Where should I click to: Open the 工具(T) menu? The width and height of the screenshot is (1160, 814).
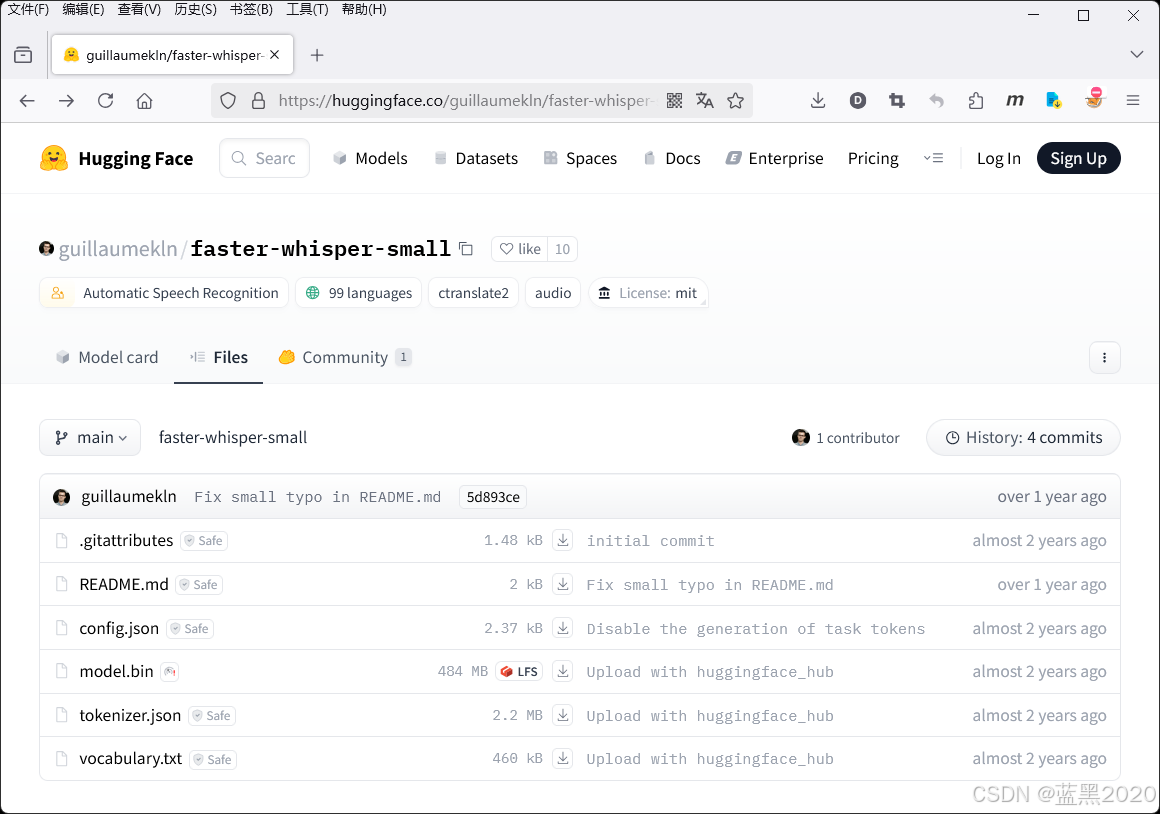(x=307, y=9)
